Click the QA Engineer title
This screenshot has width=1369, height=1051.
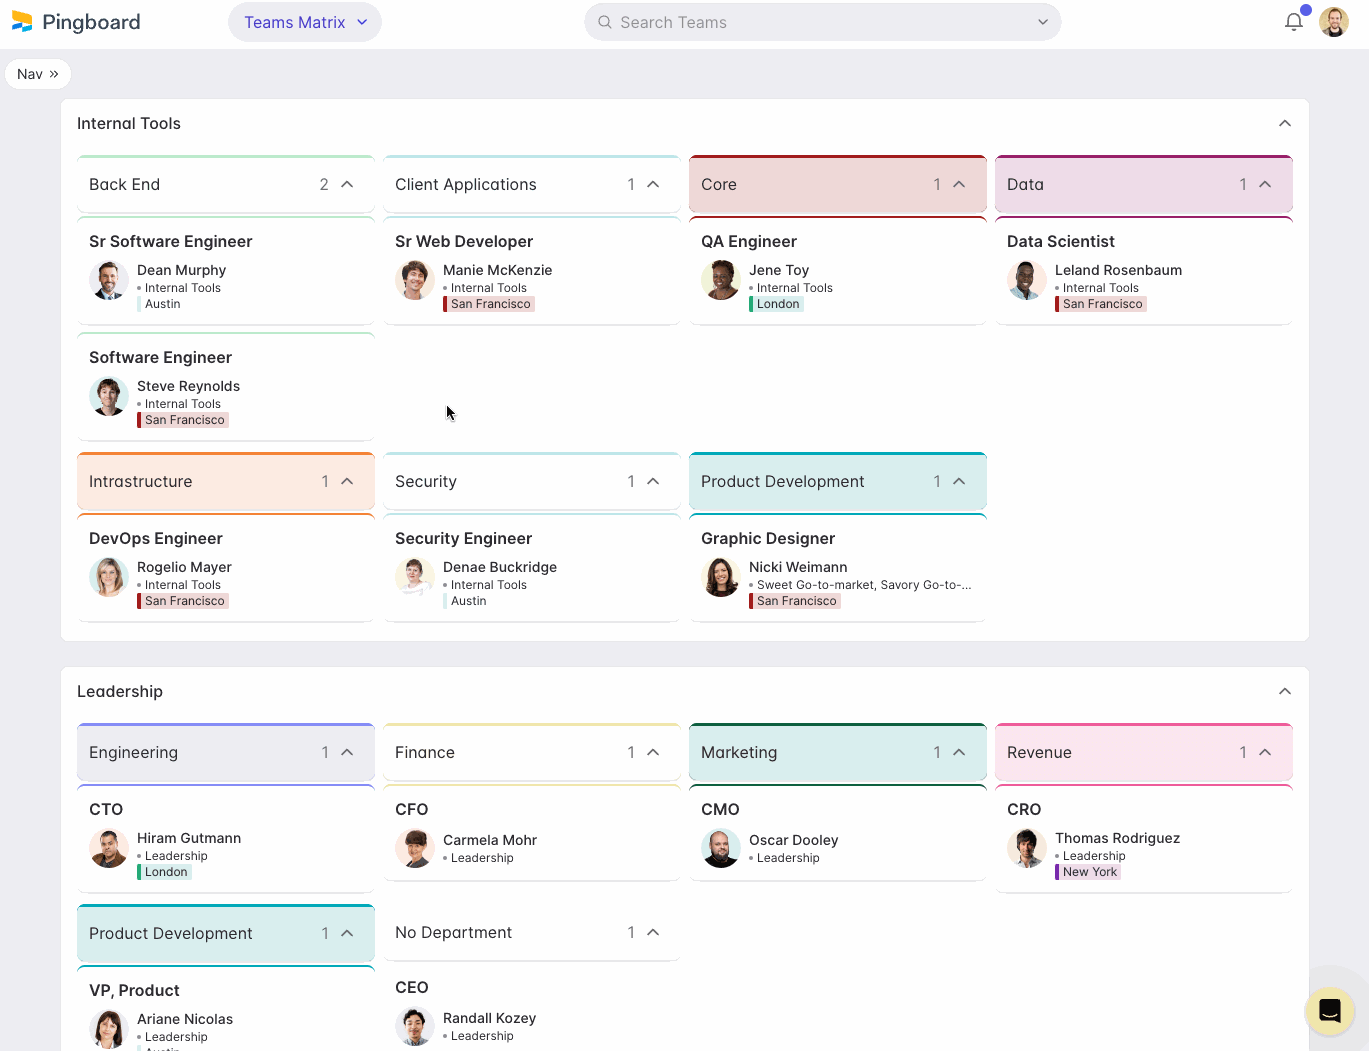[x=749, y=241]
